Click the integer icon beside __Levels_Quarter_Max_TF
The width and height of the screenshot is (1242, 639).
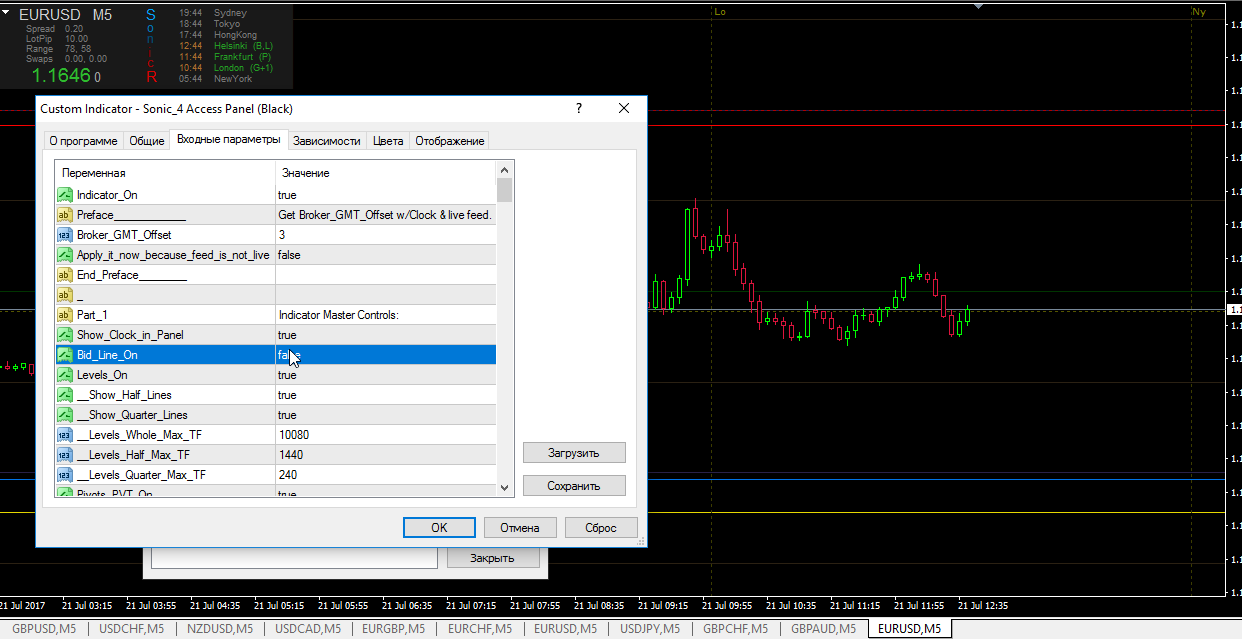(x=65, y=475)
